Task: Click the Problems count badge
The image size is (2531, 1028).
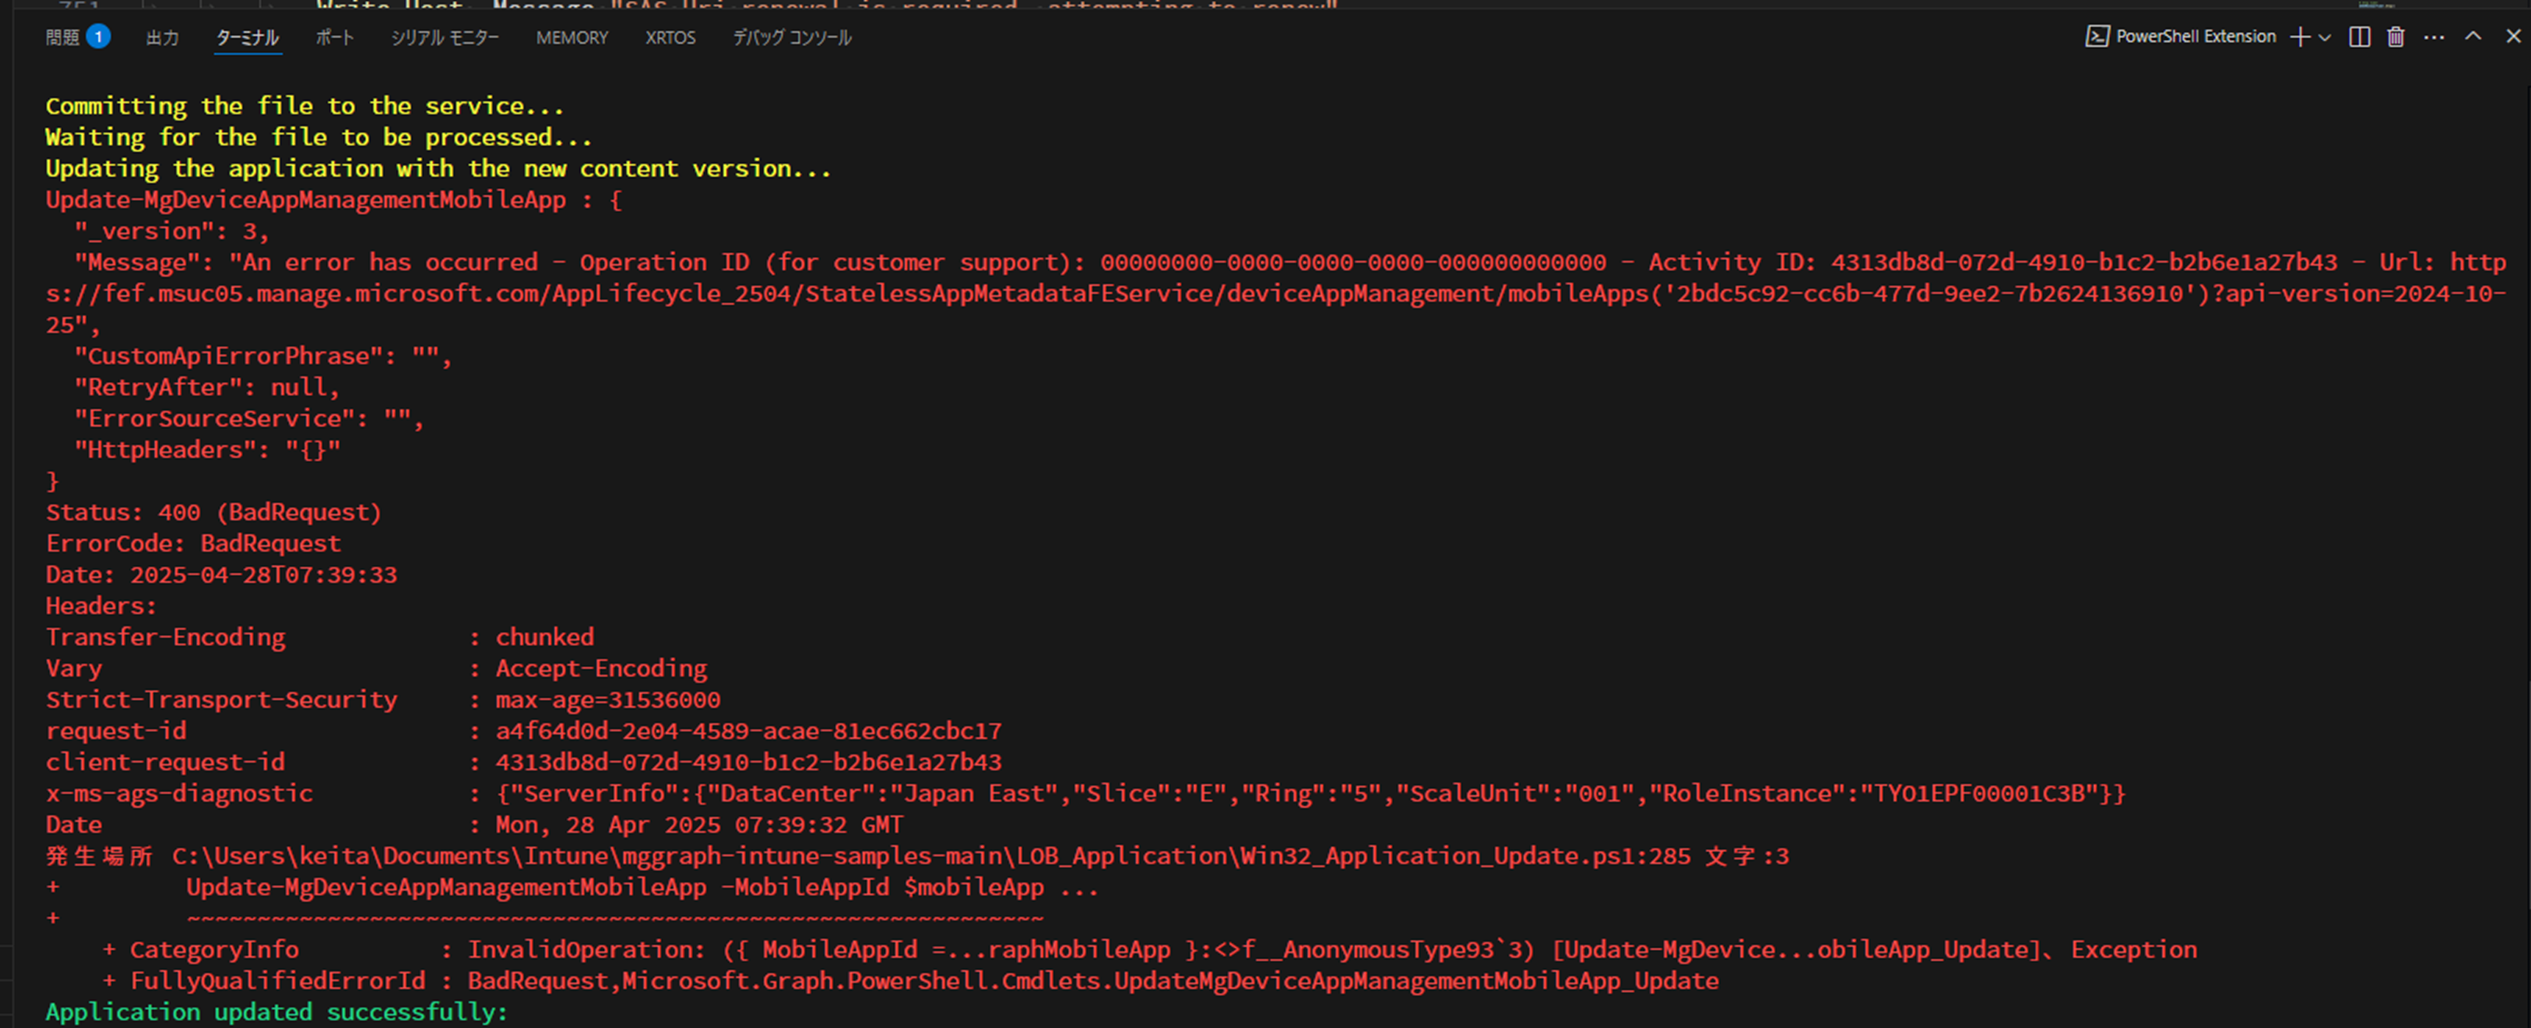Action: click(97, 35)
